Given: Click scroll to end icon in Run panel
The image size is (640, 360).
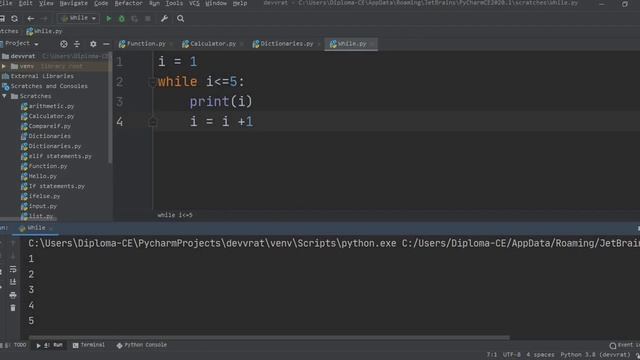Looking at the screenshot, I should click(x=13, y=282).
